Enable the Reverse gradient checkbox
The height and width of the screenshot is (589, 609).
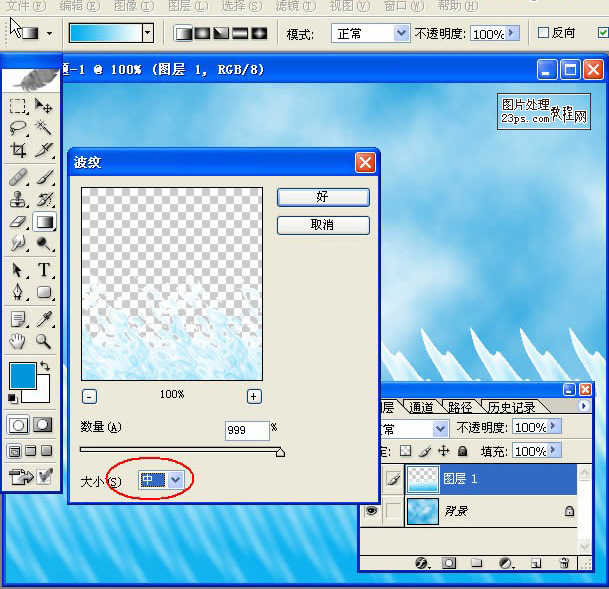pos(543,33)
